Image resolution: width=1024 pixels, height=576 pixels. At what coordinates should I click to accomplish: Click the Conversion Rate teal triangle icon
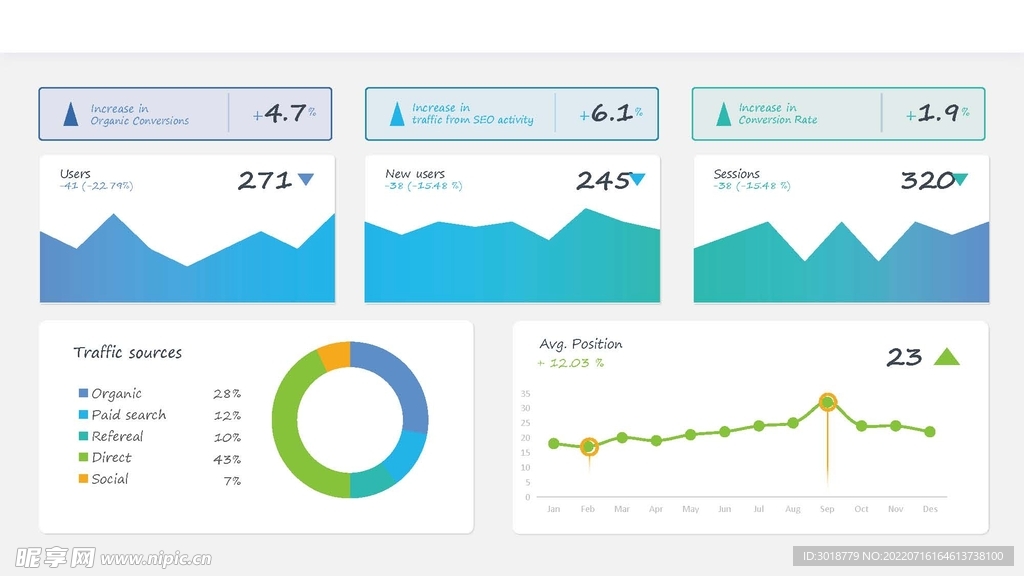point(724,115)
